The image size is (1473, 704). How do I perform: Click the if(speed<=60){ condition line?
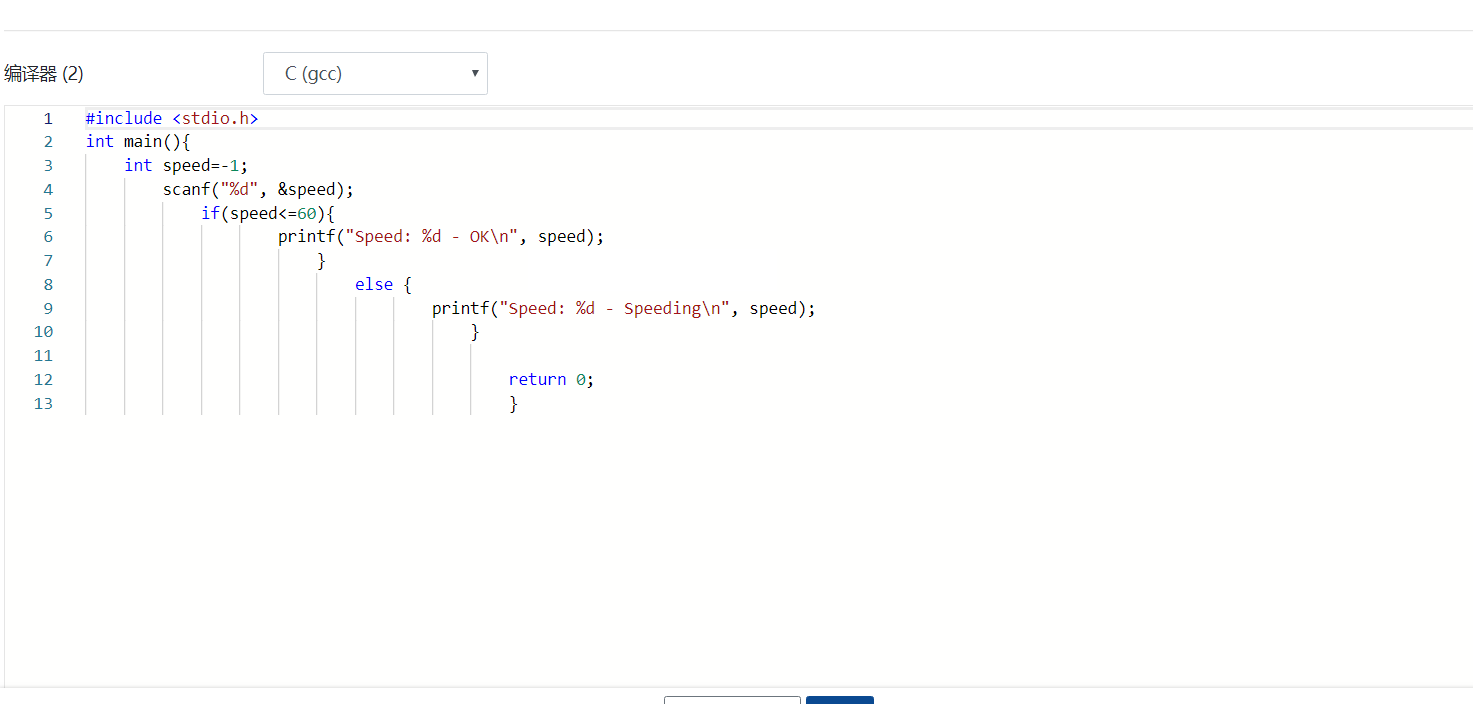(x=268, y=213)
